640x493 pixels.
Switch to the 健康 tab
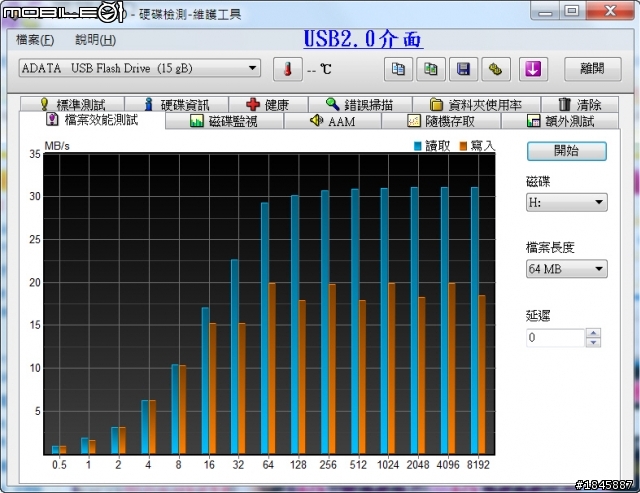tap(268, 105)
